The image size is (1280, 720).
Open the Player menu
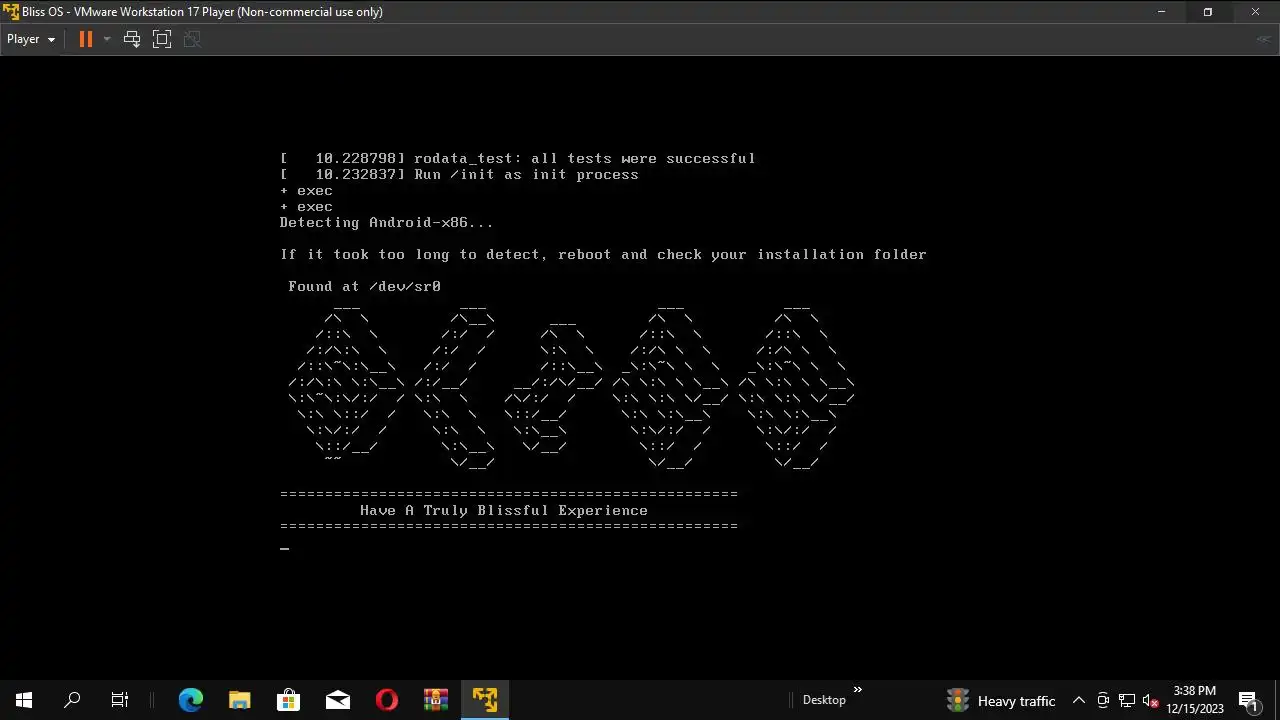(x=30, y=39)
